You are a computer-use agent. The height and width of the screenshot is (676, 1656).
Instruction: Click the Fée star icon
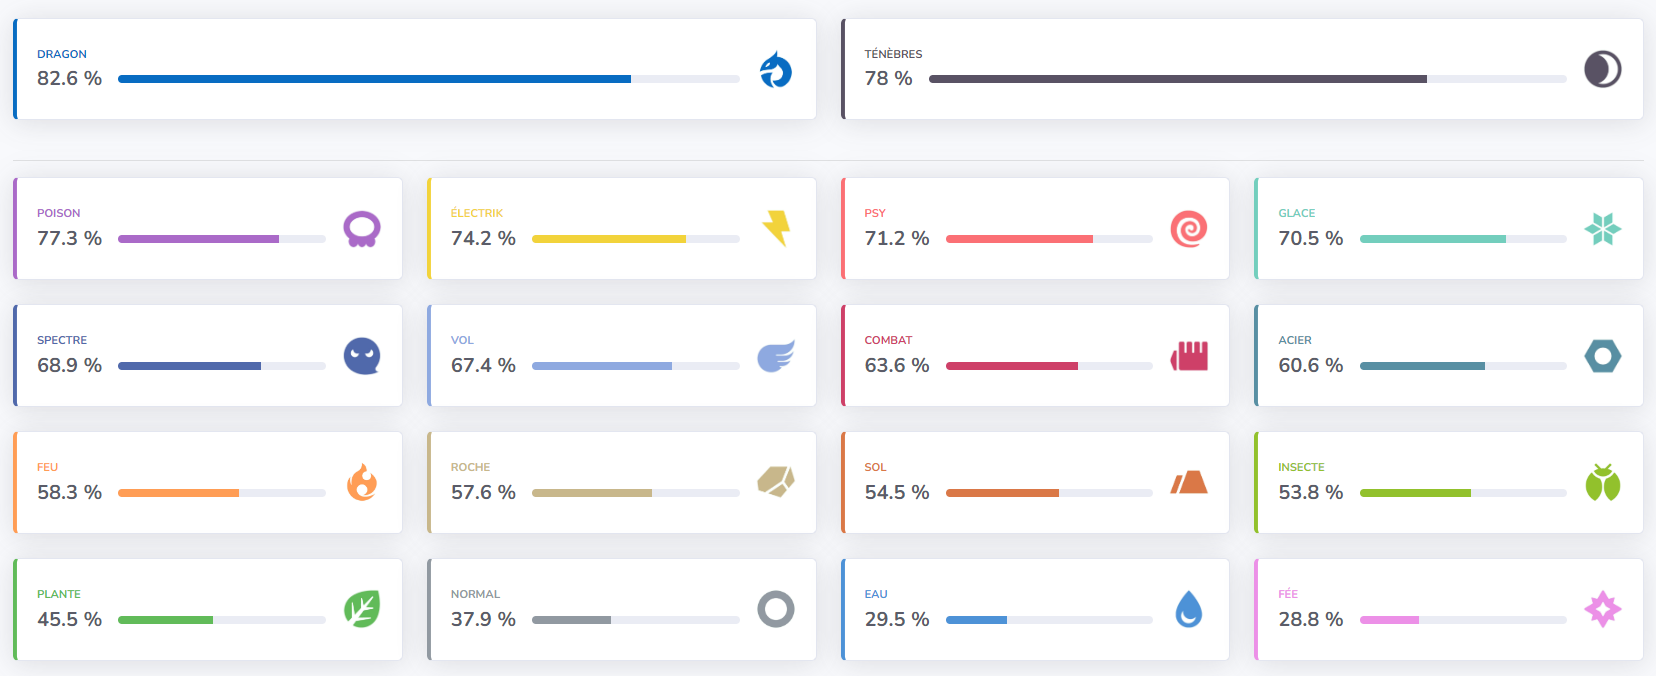pos(1602,609)
